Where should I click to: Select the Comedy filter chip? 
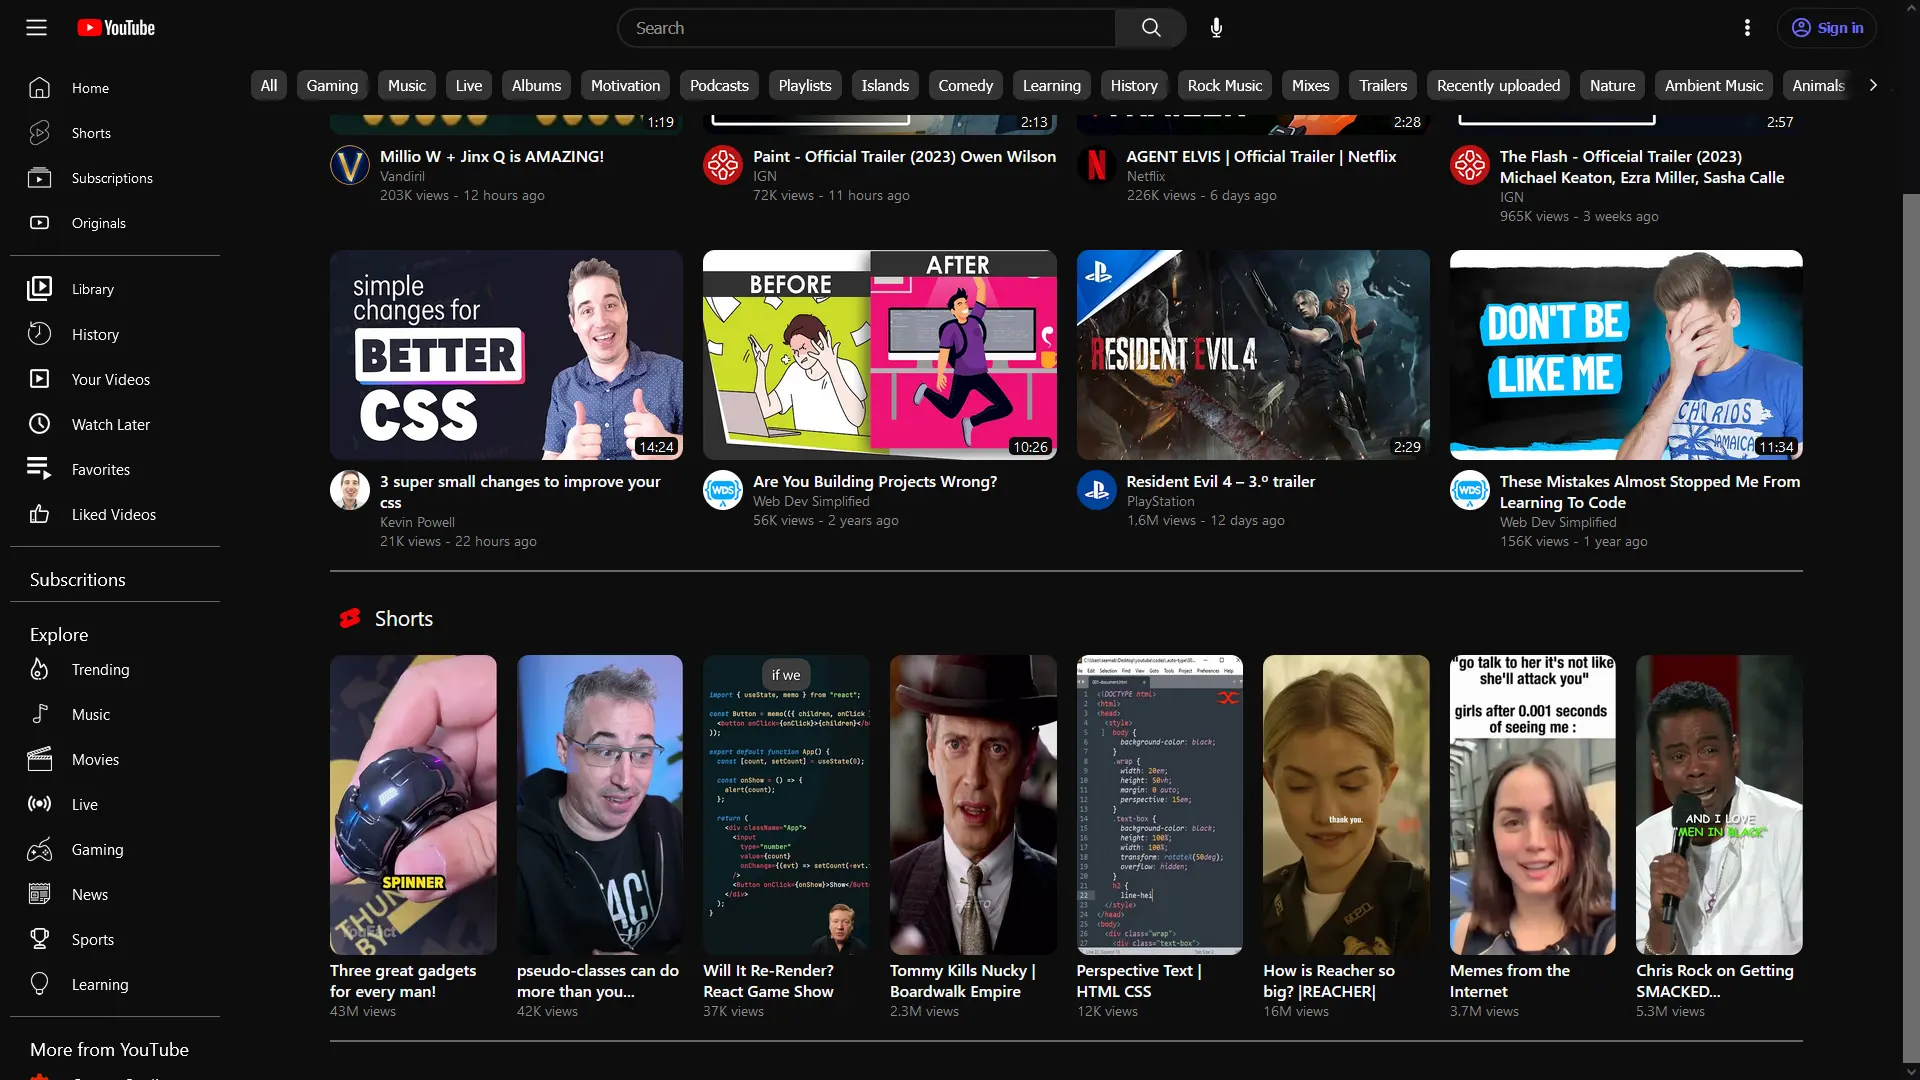965,86
